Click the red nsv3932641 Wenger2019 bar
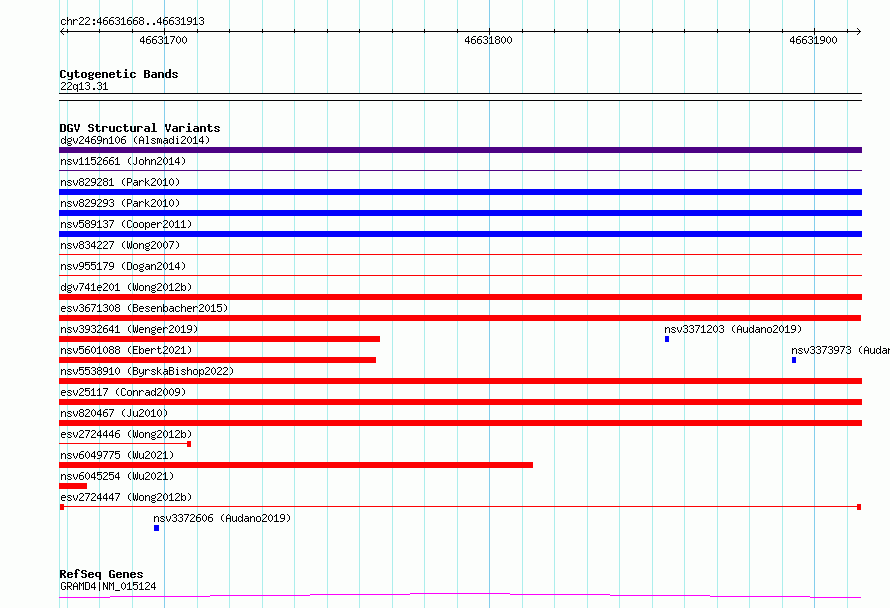This screenshot has height=608, width=890. [x=220, y=339]
